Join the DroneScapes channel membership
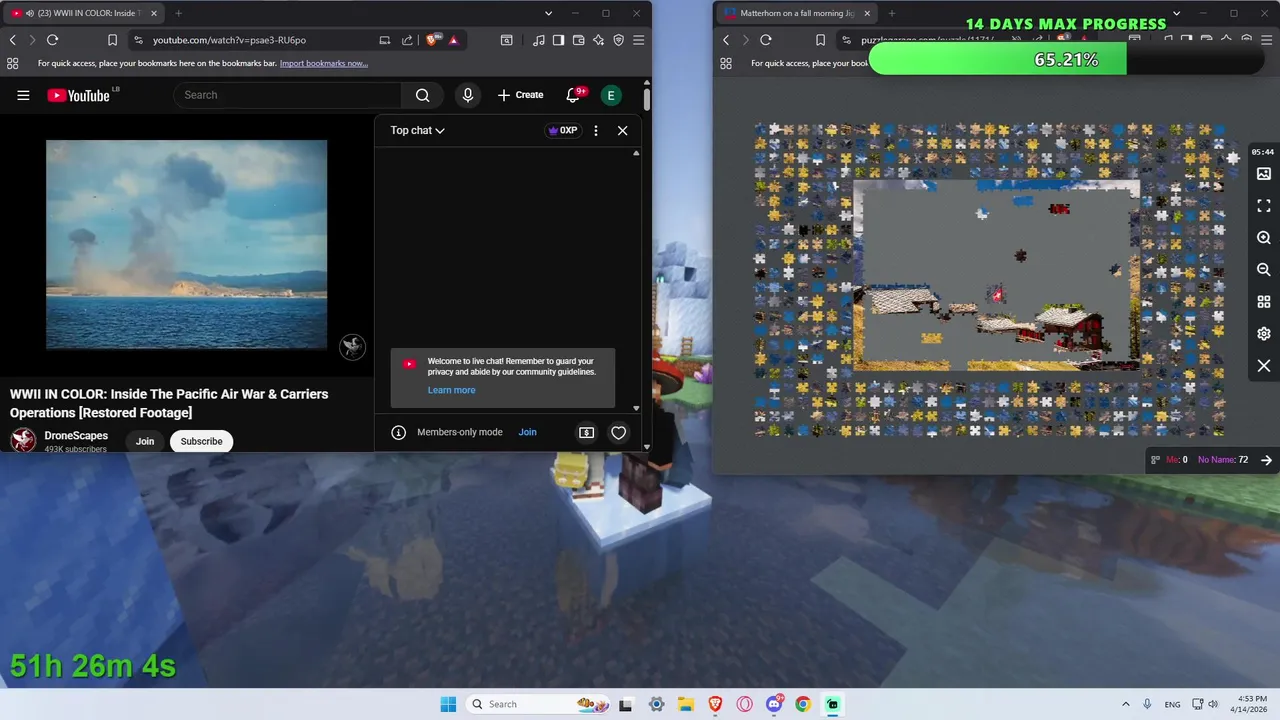 [x=145, y=441]
